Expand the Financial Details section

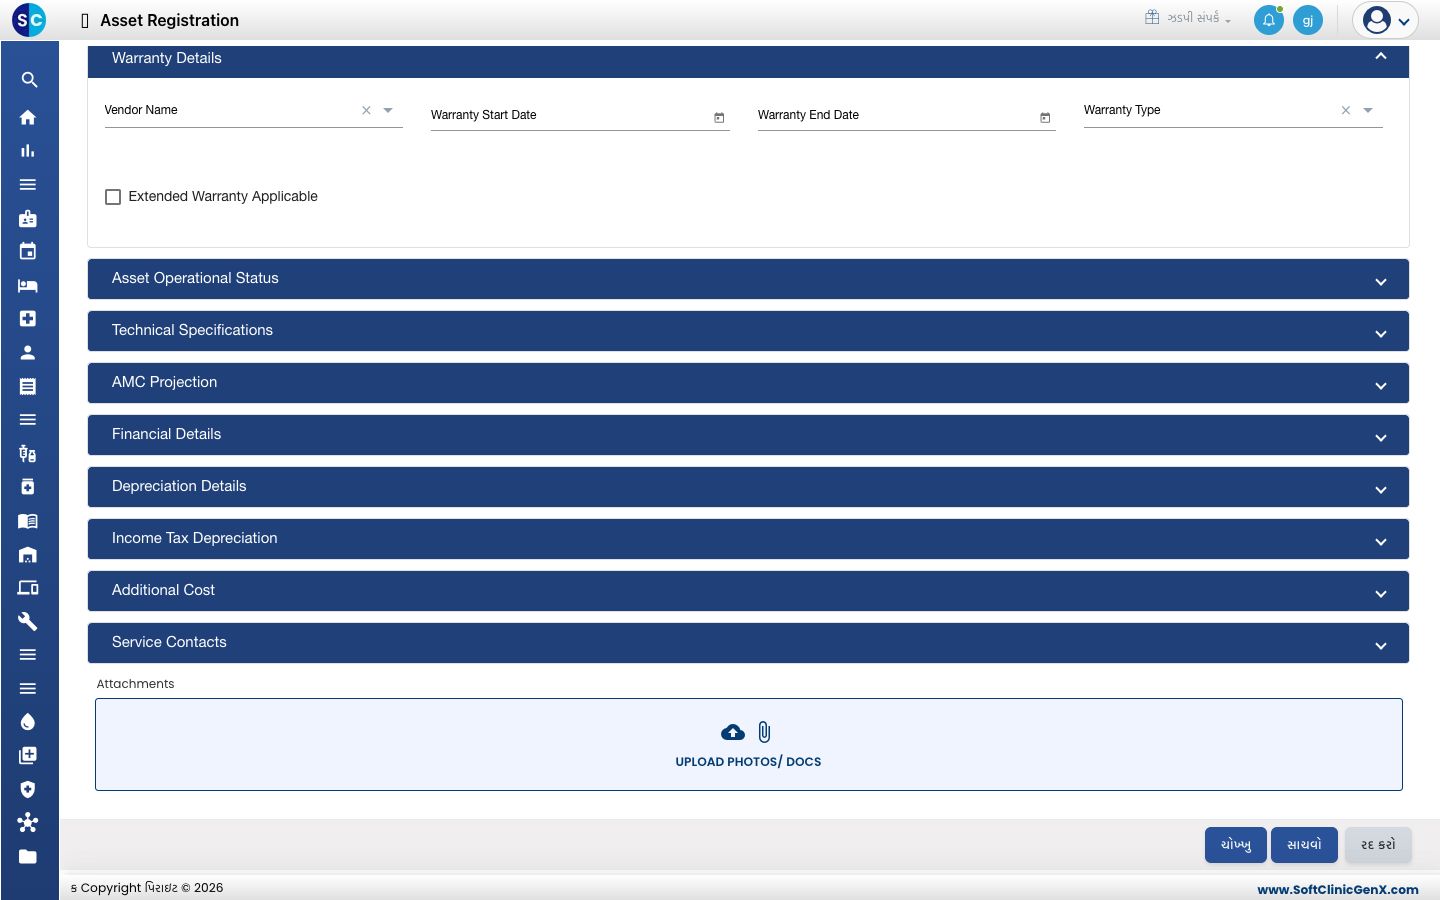748,435
